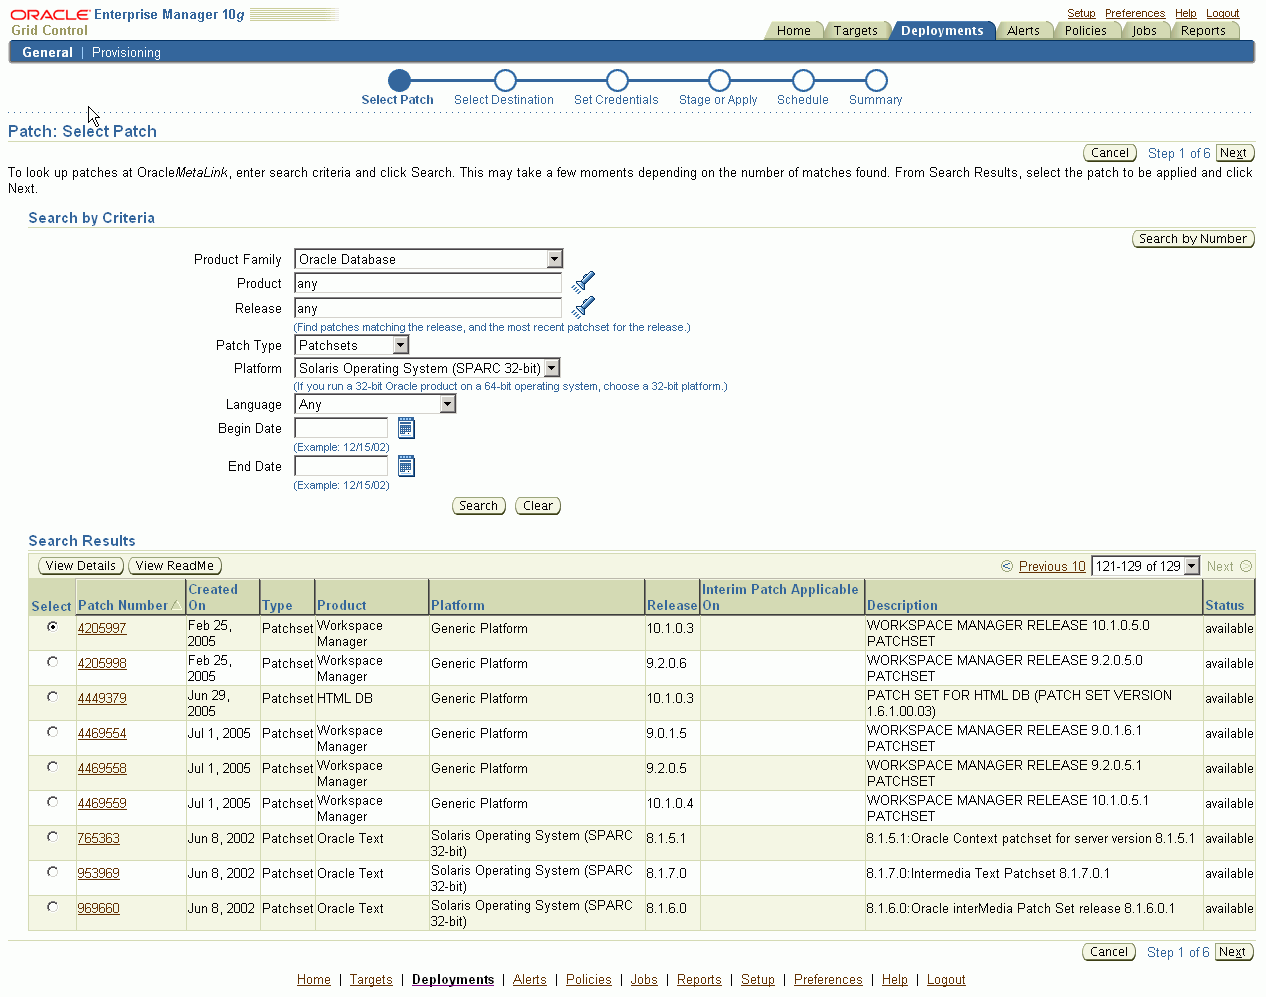Select the radio button for patch 4205997
The width and height of the screenshot is (1266, 997).
(x=51, y=625)
